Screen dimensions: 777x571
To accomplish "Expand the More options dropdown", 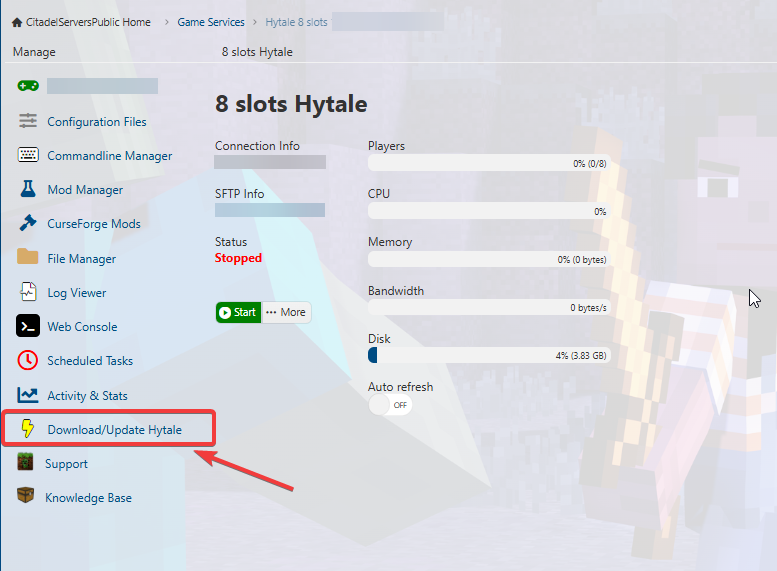I will (286, 312).
